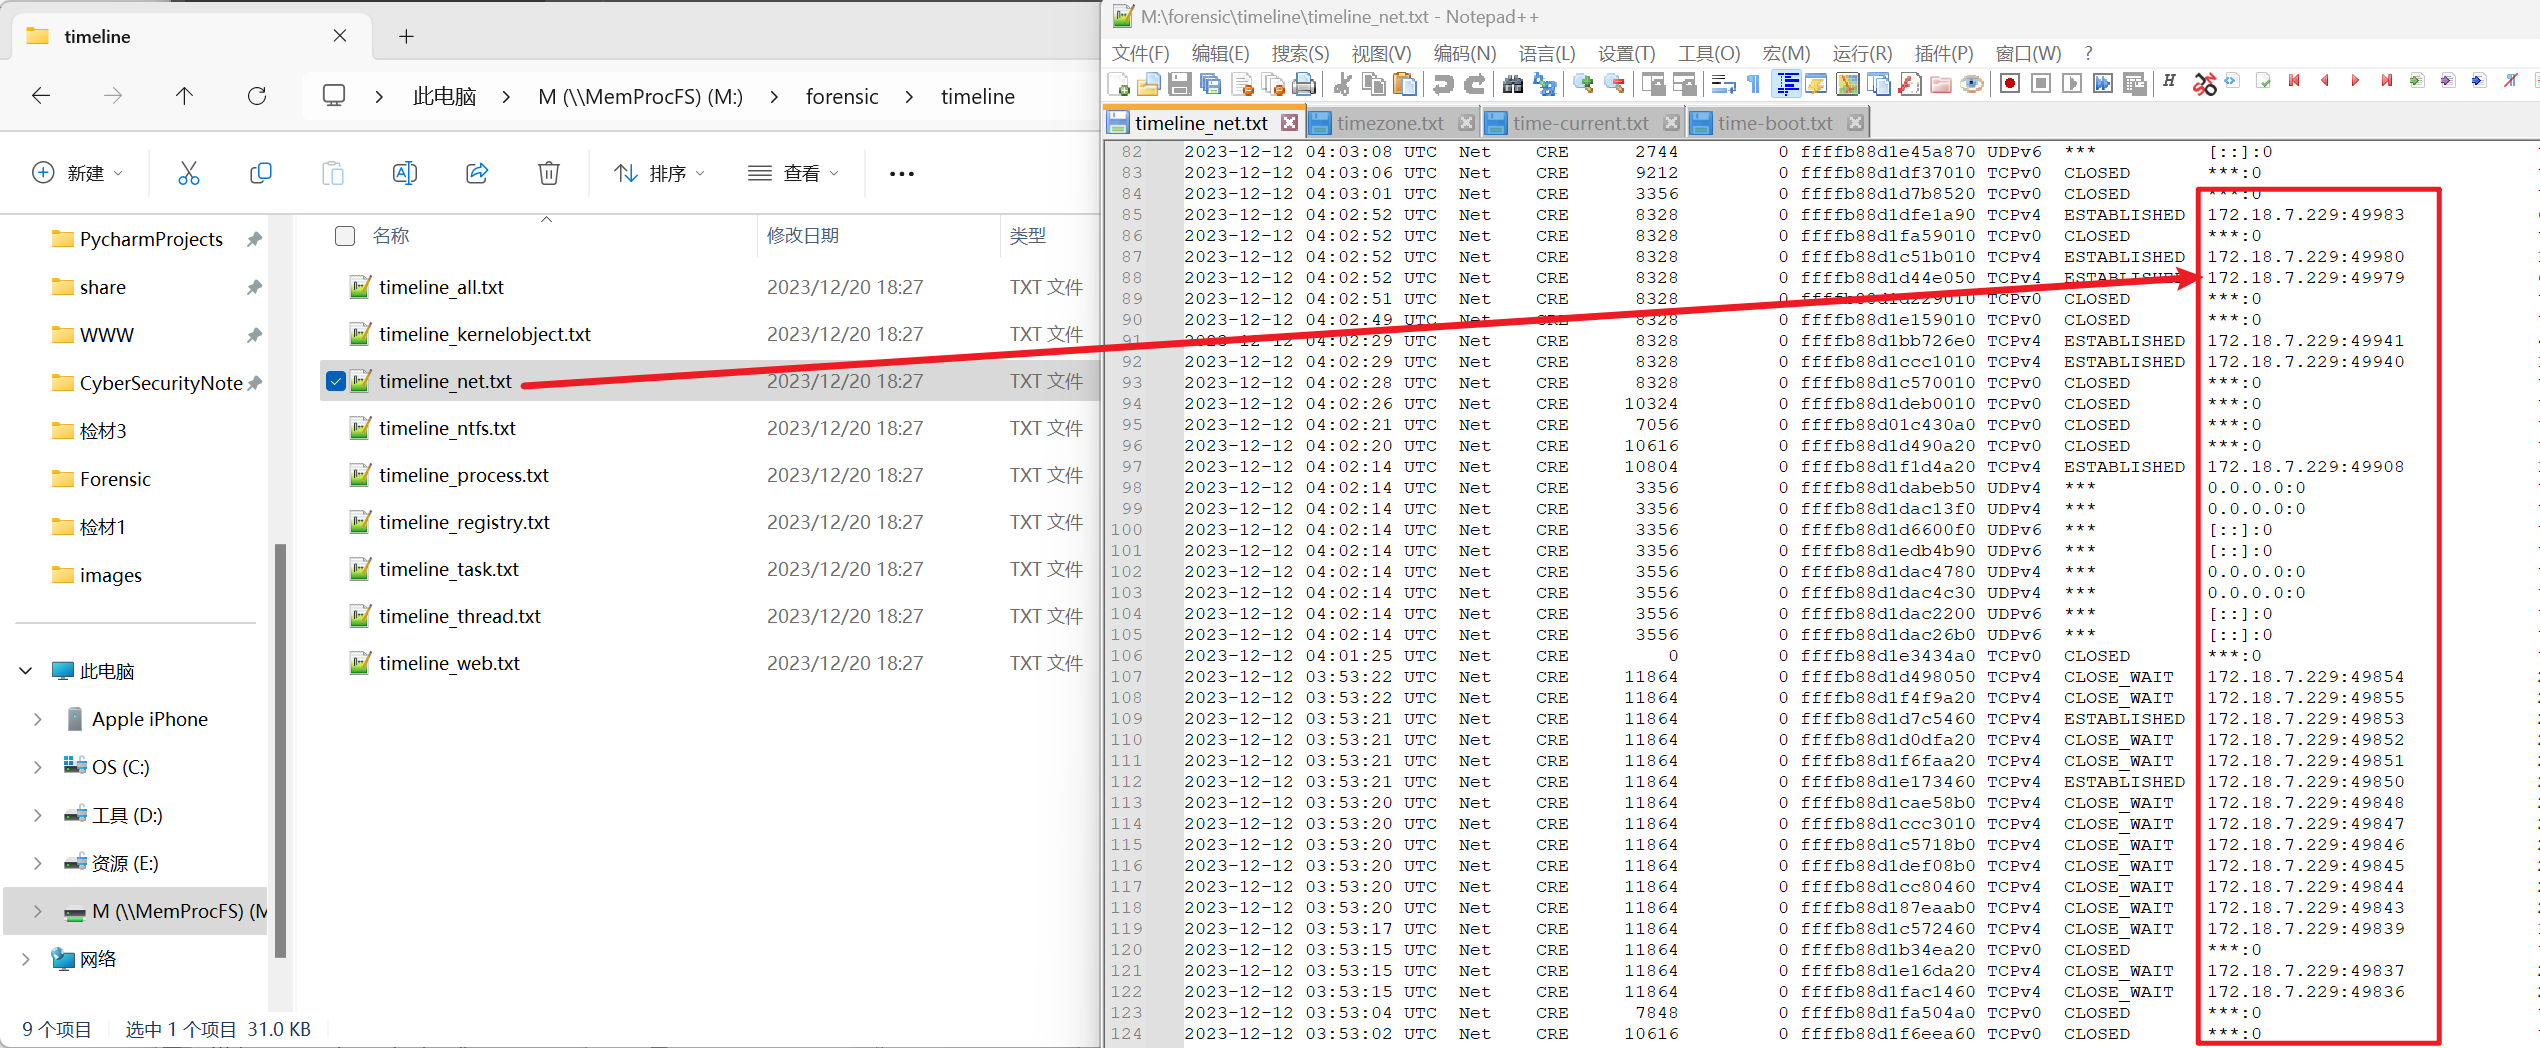Expand the 网络 network node
The width and height of the screenshot is (2540, 1048).
click(x=26, y=959)
